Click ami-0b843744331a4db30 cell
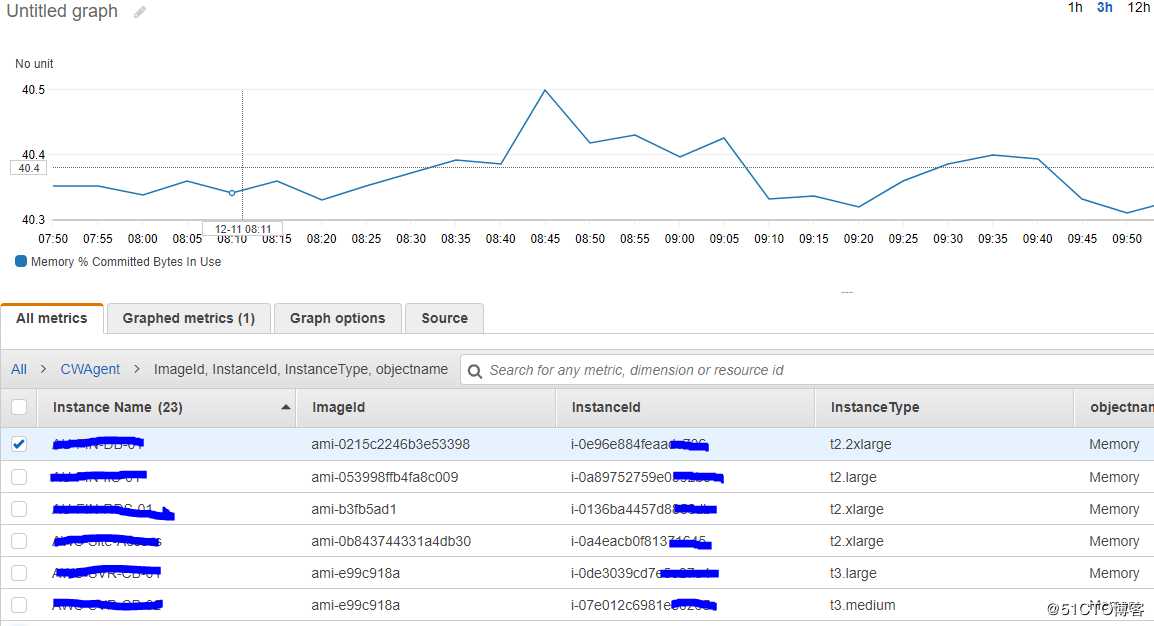1154x626 pixels. (x=391, y=541)
